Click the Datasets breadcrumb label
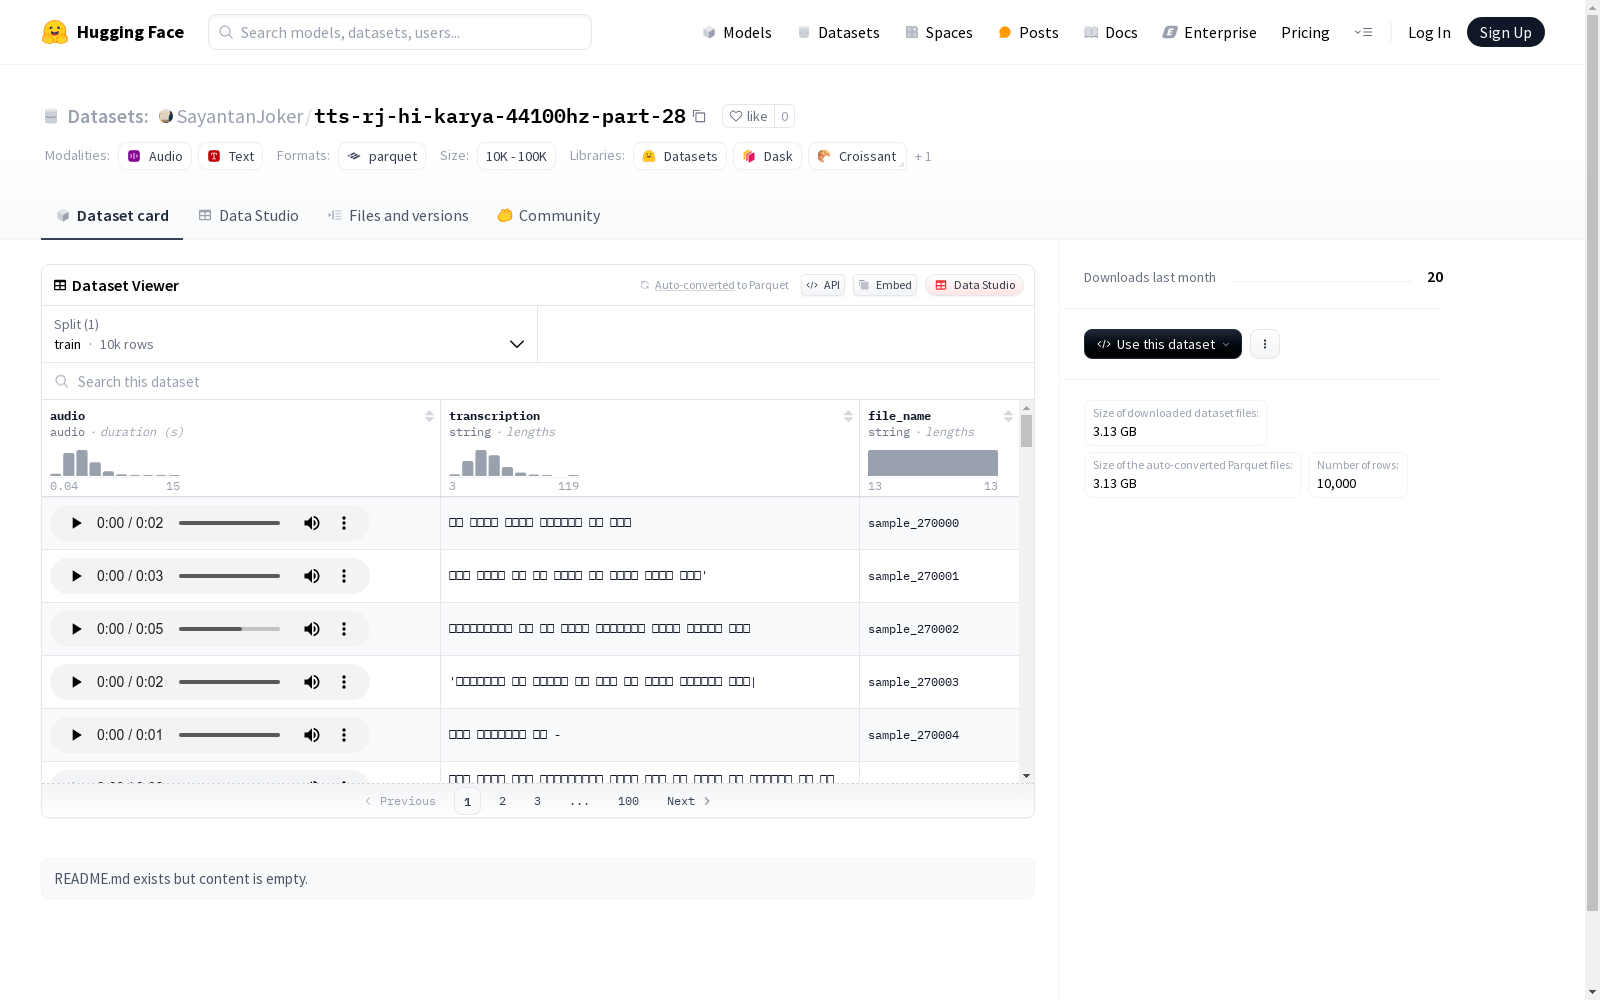Viewport: 1600px width, 1000px height. (108, 116)
